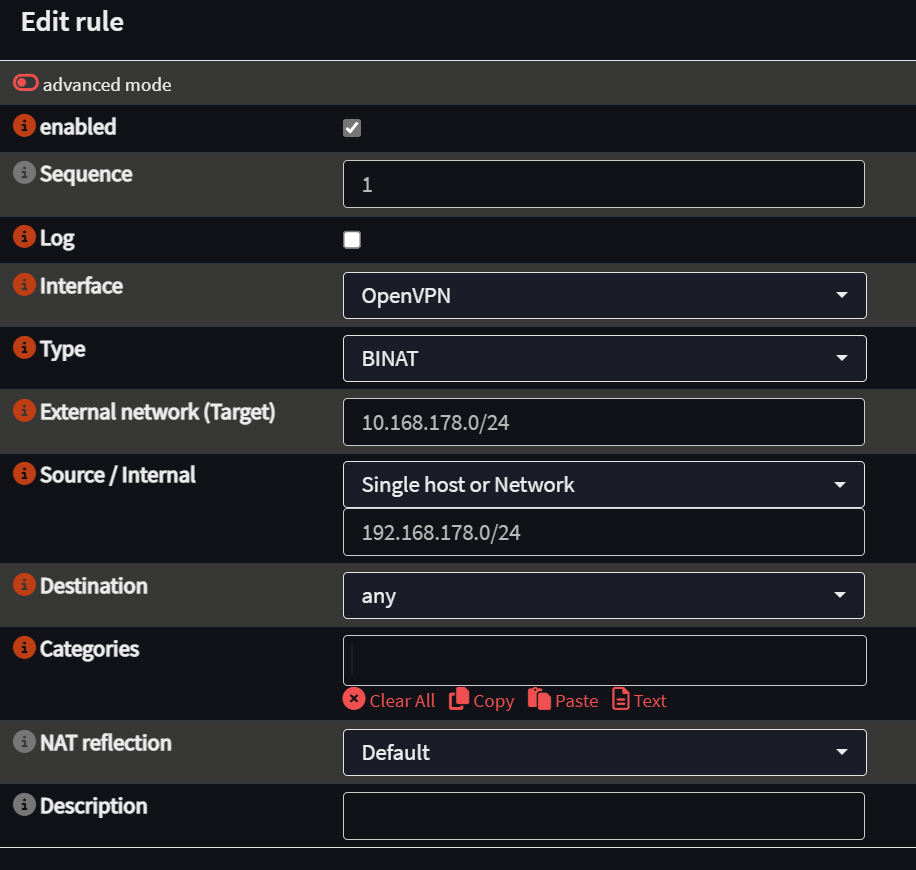The height and width of the screenshot is (870, 916).
Task: Enable the Log checkbox
Action: click(x=352, y=240)
